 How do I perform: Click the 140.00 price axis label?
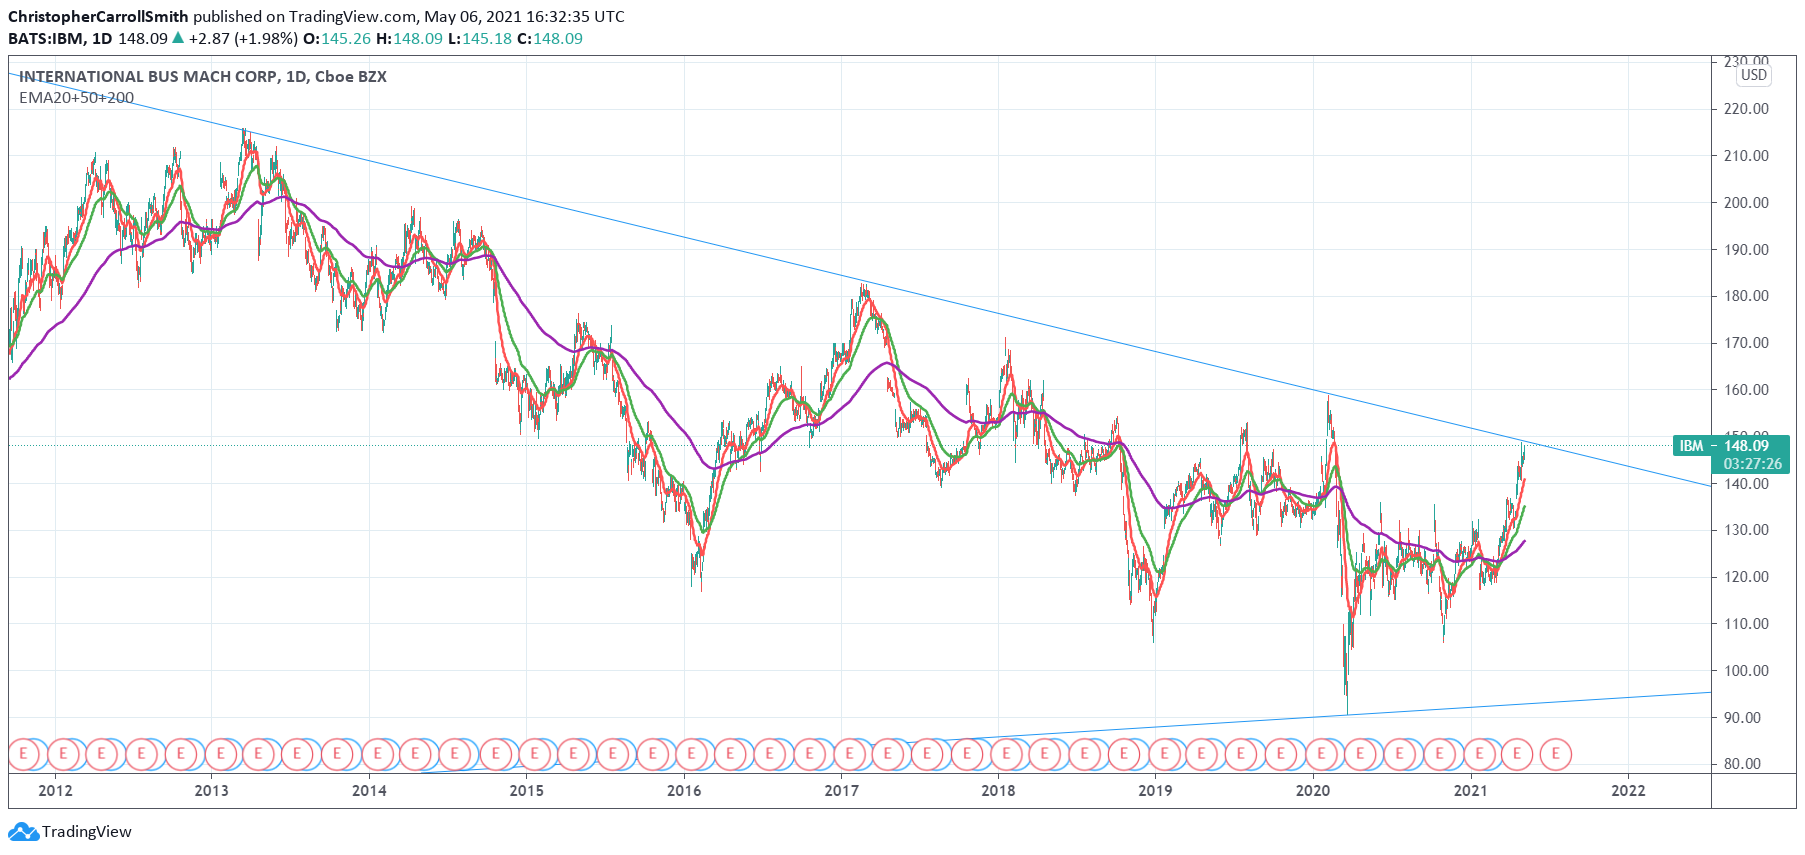[x=1746, y=484]
